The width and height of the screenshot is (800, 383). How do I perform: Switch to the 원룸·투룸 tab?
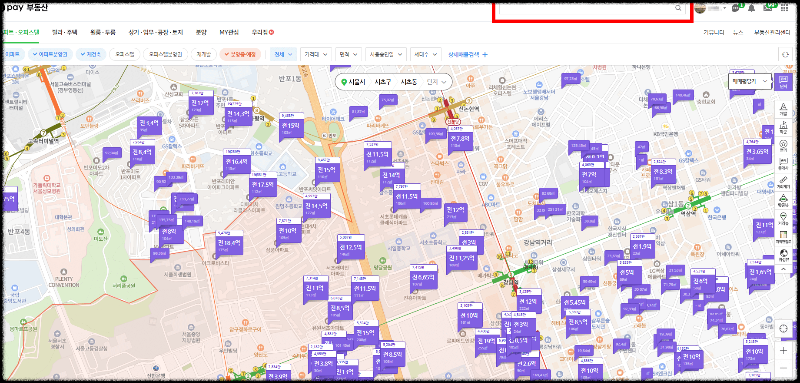[103, 32]
